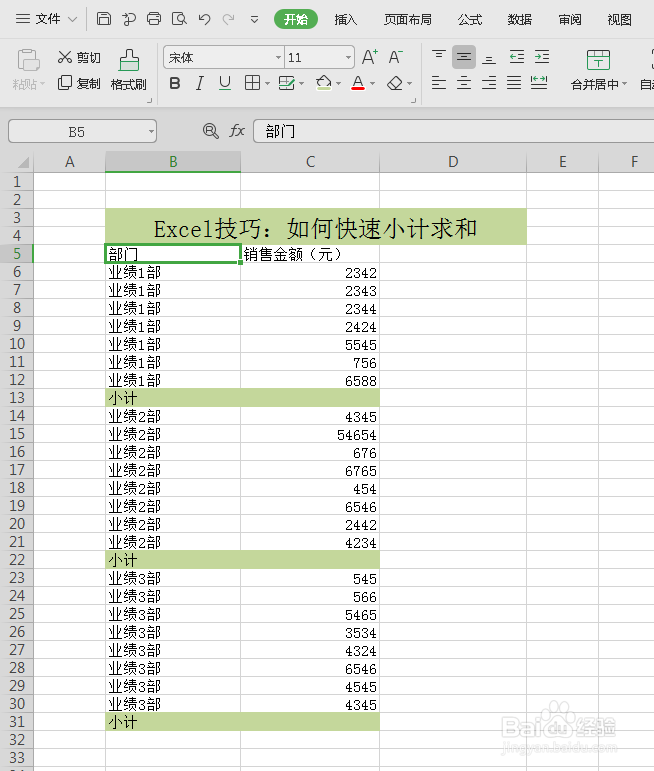The width and height of the screenshot is (654, 771).
Task: Select the Format Painter (格式刷)
Action: coord(129,70)
